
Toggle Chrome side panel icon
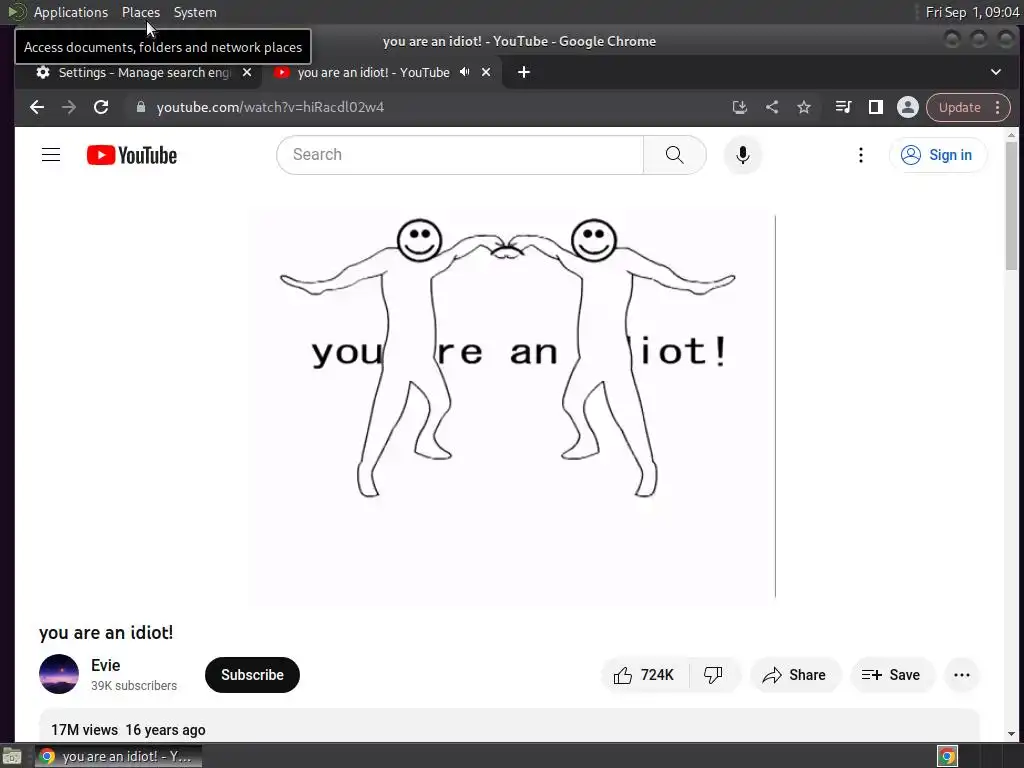876,107
